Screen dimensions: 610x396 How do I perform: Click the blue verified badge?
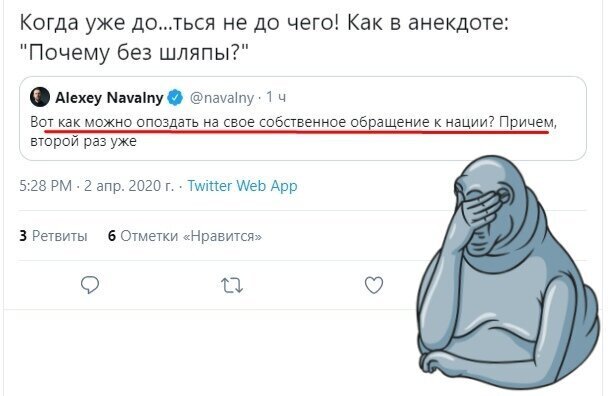point(175,97)
